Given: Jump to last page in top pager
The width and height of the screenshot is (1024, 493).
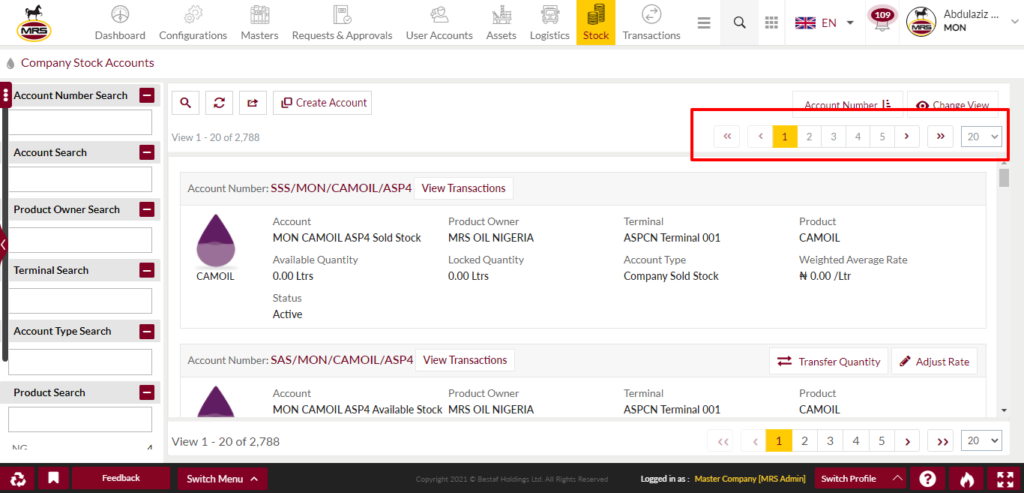Looking at the screenshot, I should (940, 136).
